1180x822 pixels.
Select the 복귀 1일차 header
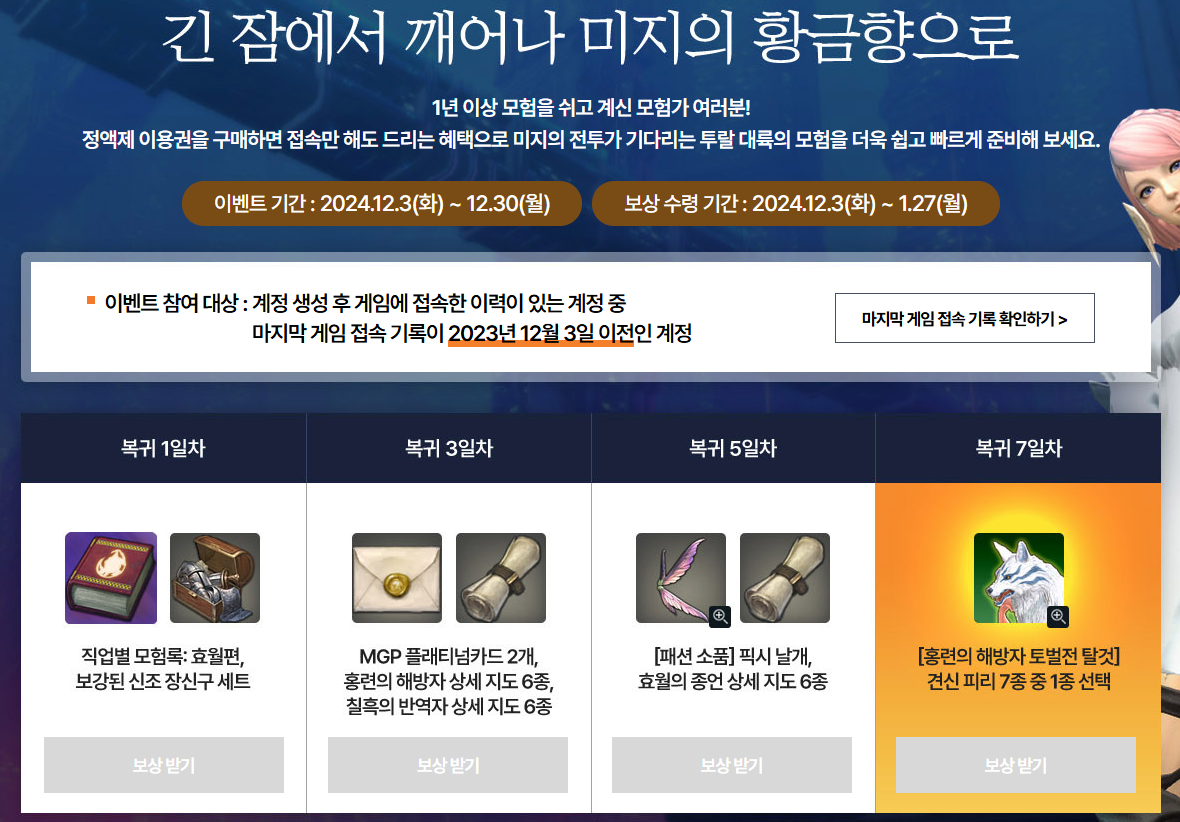[163, 448]
